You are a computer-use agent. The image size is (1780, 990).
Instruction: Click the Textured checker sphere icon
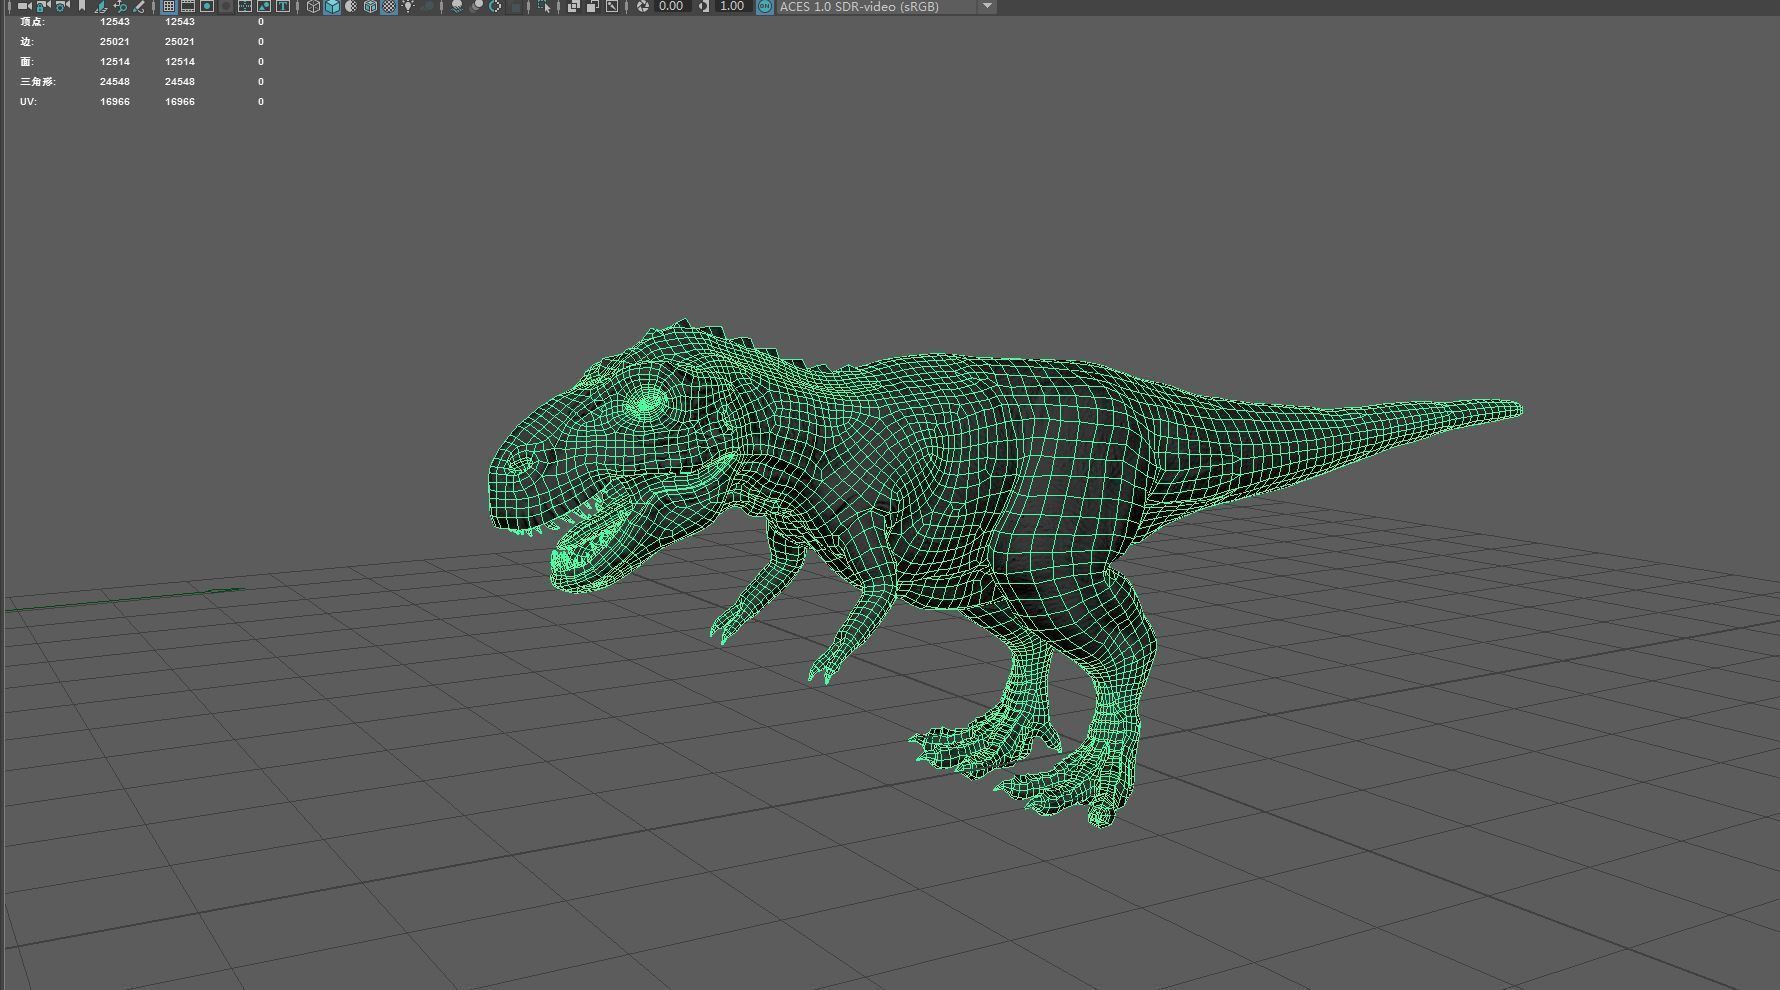[x=389, y=6]
